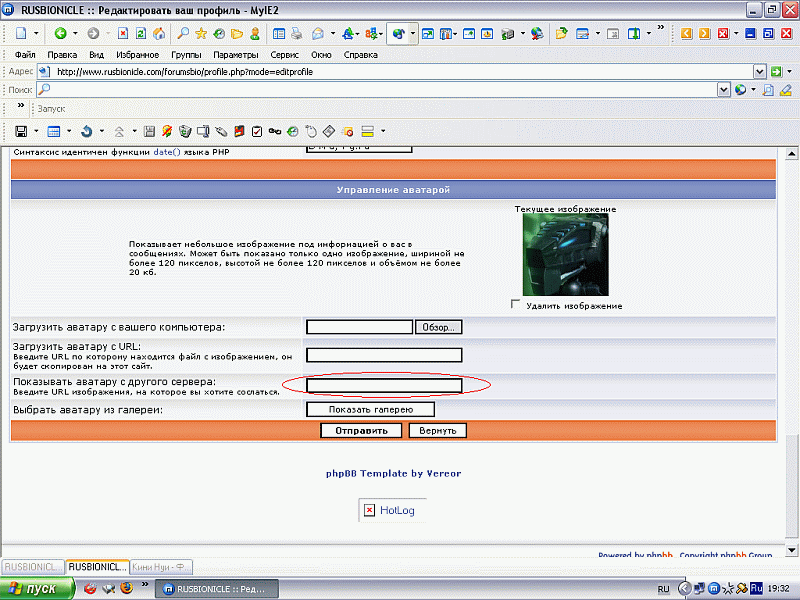800x600 pixels.
Task: Click the page scrollbar up arrow
Action: pyautogui.click(x=791, y=154)
